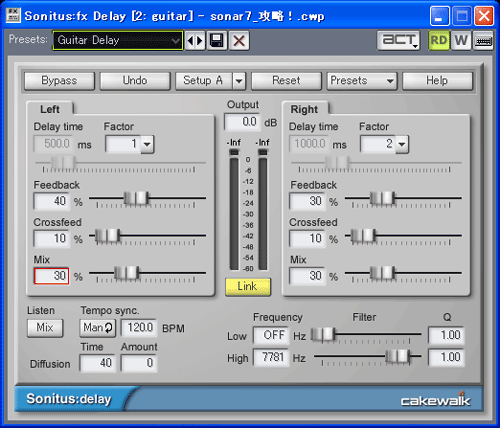
Task: Click the High filter frequency slider
Action: pos(367,357)
